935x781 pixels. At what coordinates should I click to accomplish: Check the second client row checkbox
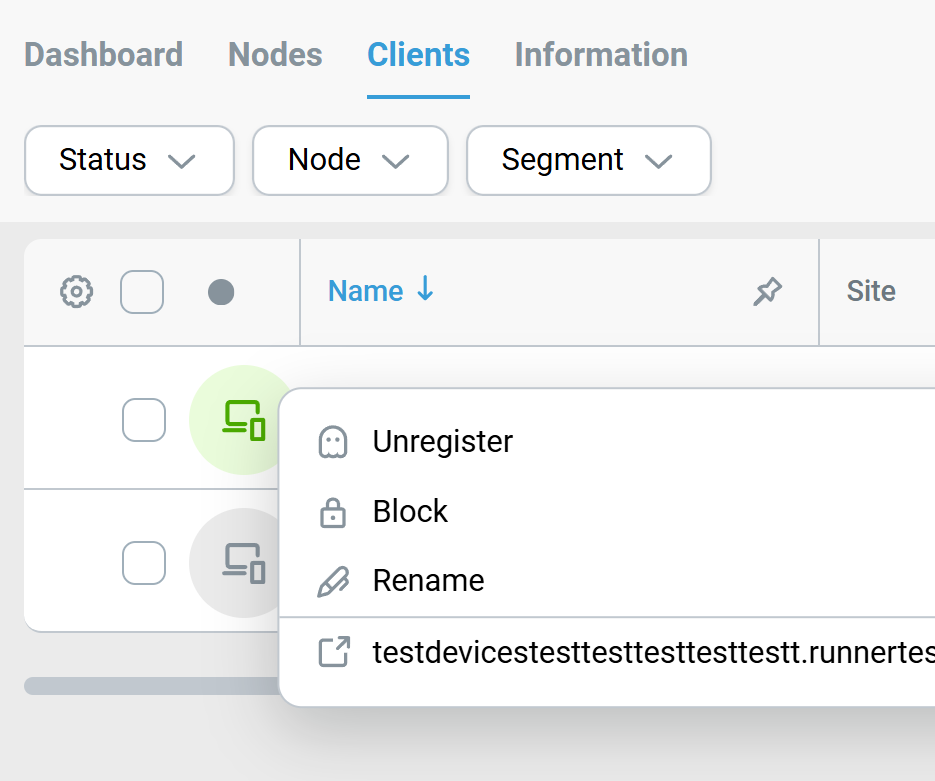[x=144, y=563]
